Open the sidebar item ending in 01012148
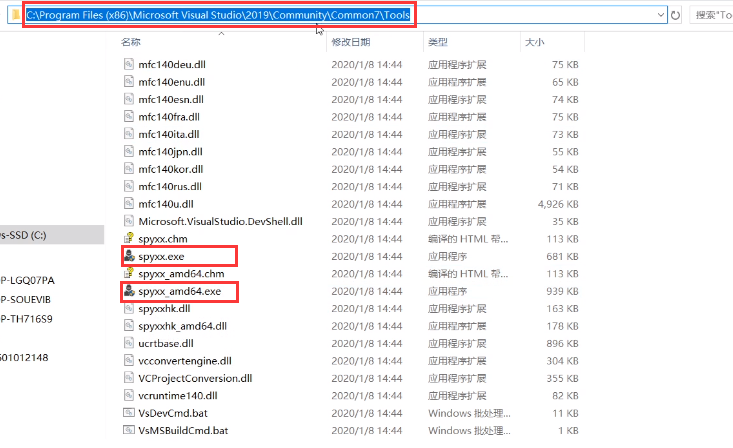 point(24,358)
